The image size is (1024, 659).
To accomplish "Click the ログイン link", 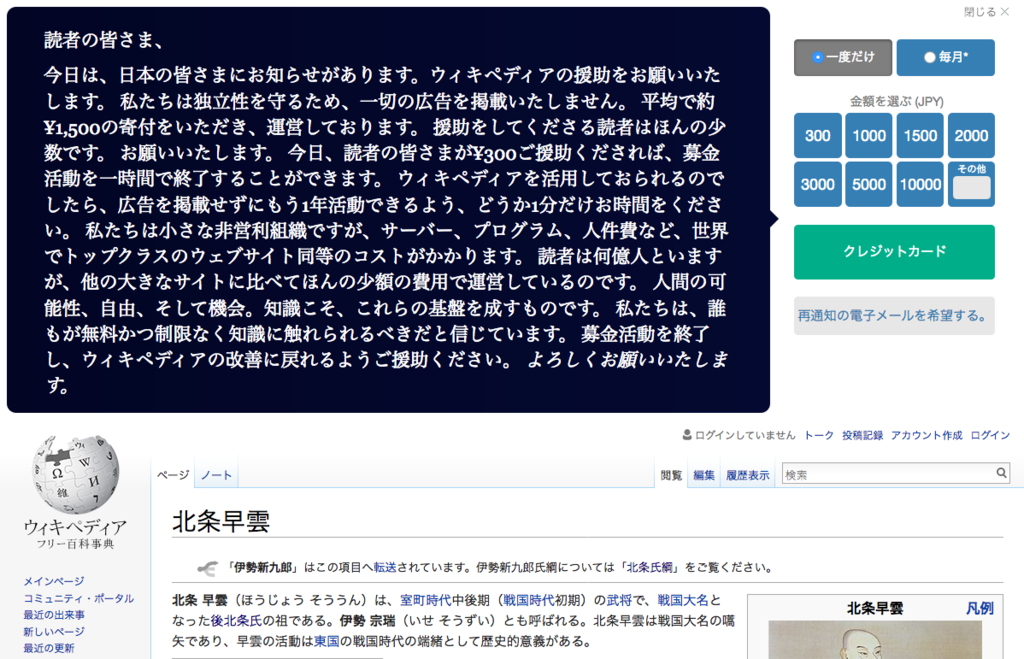I will pos(989,436).
